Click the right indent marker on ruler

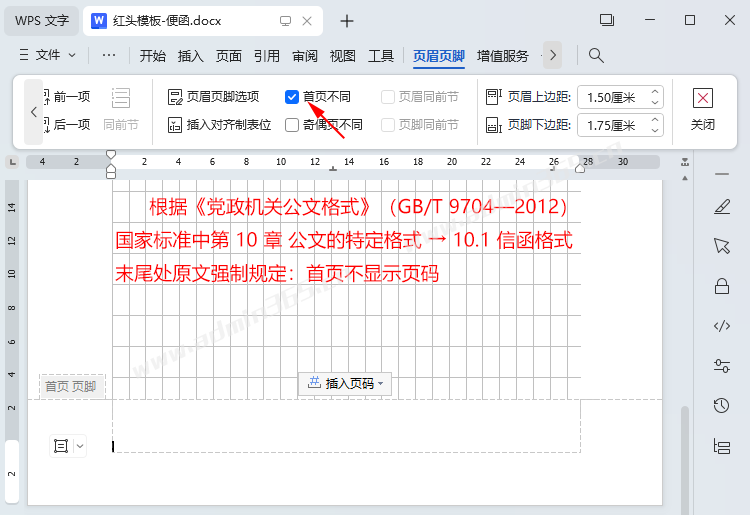point(580,168)
